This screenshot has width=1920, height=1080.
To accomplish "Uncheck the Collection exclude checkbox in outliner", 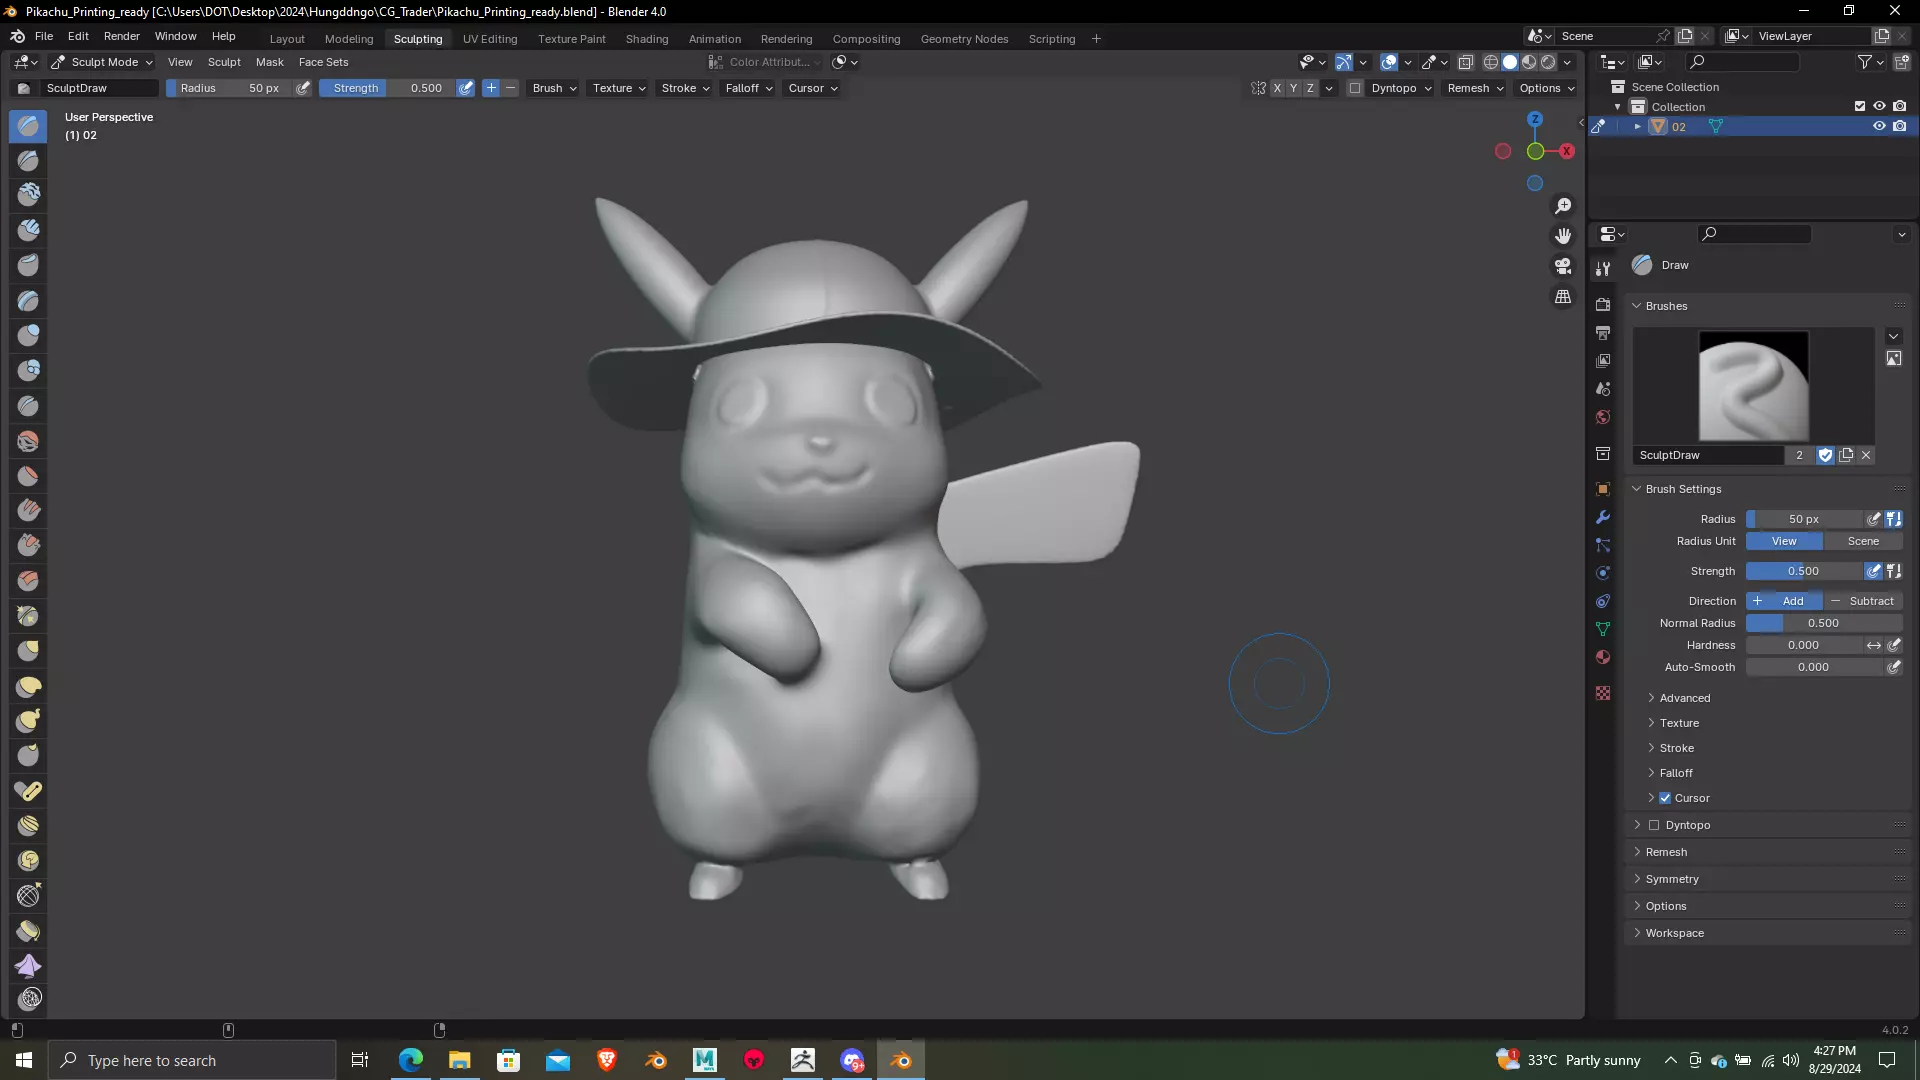I will [x=1860, y=106].
